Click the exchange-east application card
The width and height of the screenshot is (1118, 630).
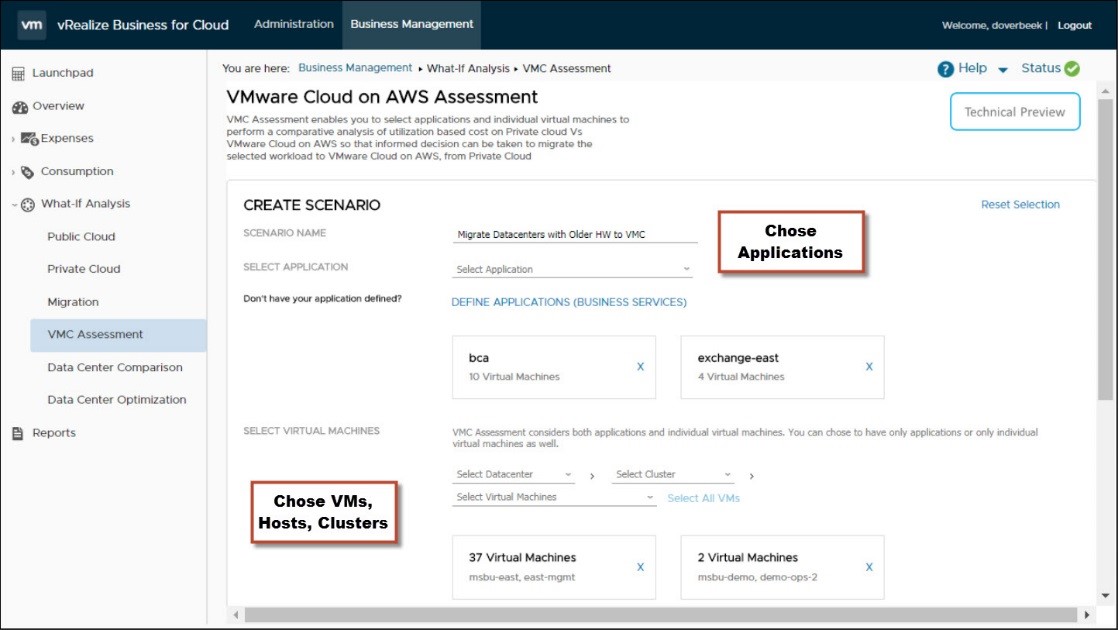(782, 367)
